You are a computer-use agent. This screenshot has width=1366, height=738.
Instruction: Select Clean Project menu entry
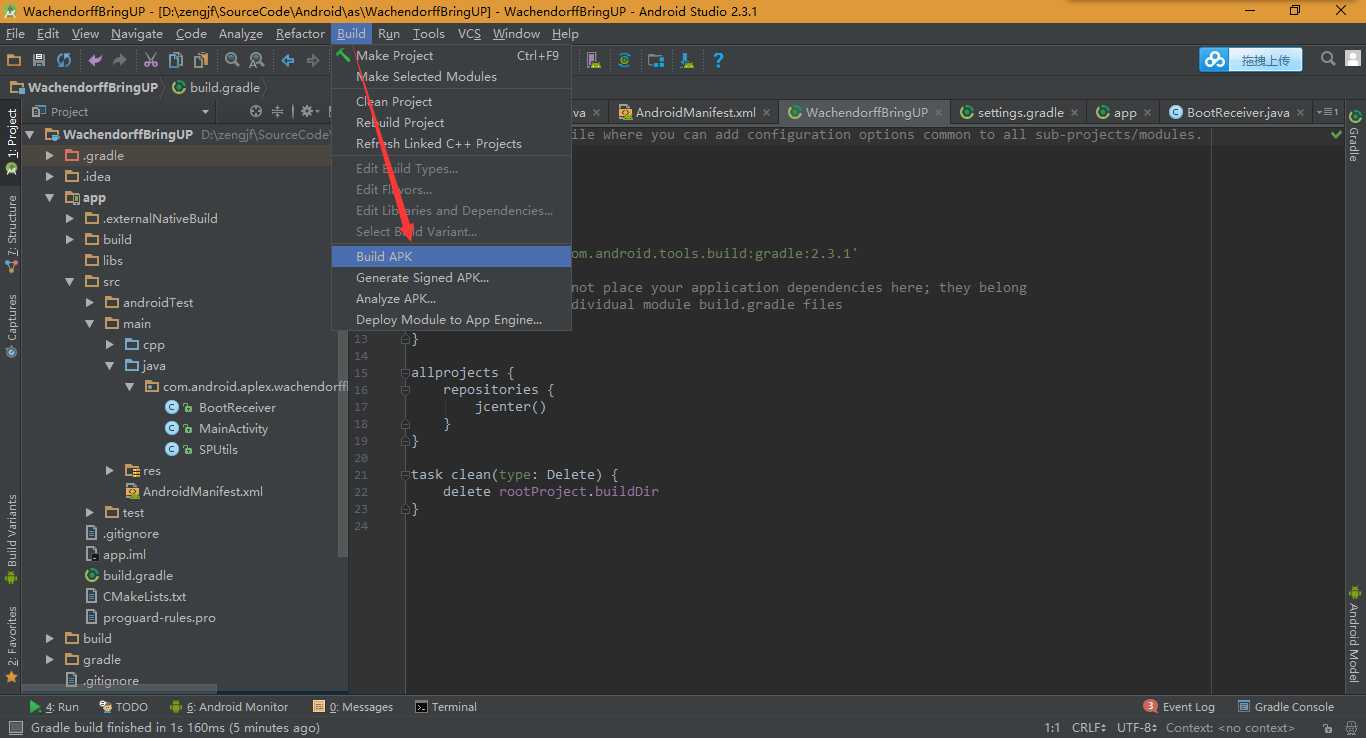[451, 101]
